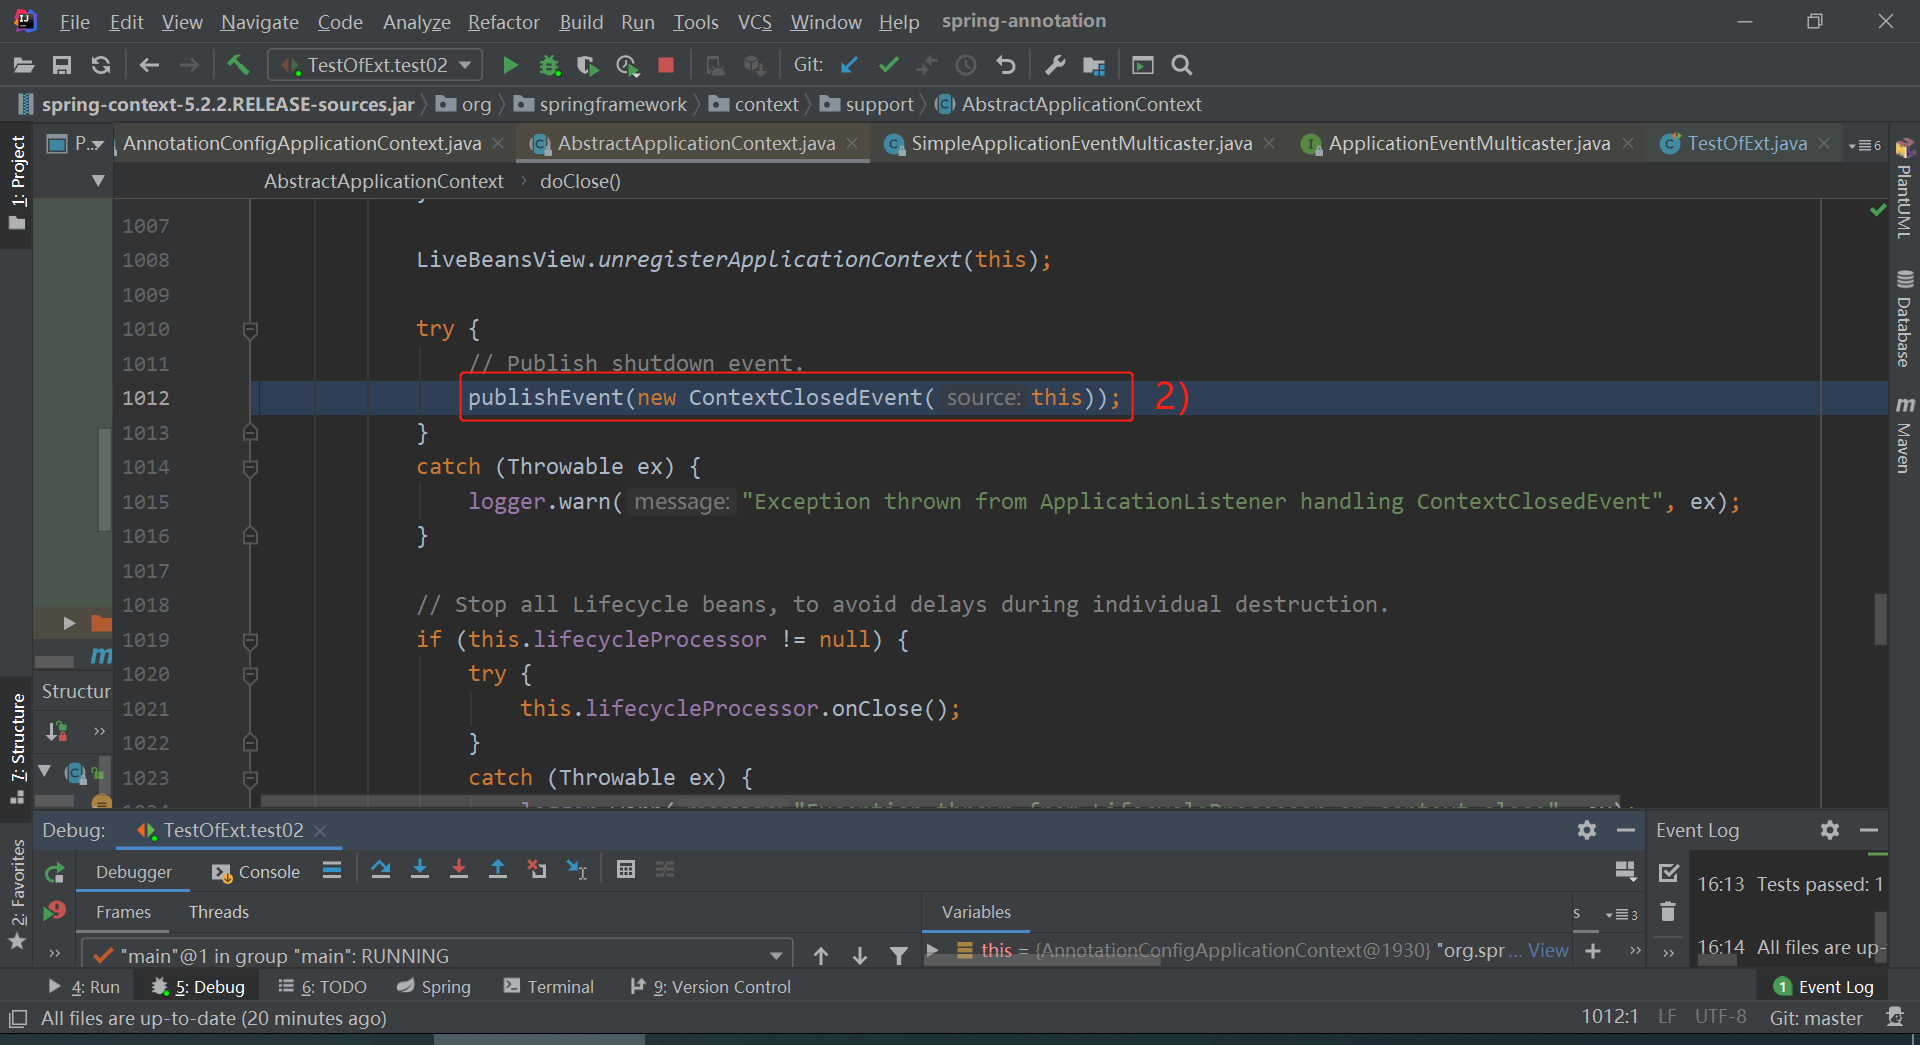Select previous frame with up arrow
The image size is (1920, 1045).
pos(821,956)
